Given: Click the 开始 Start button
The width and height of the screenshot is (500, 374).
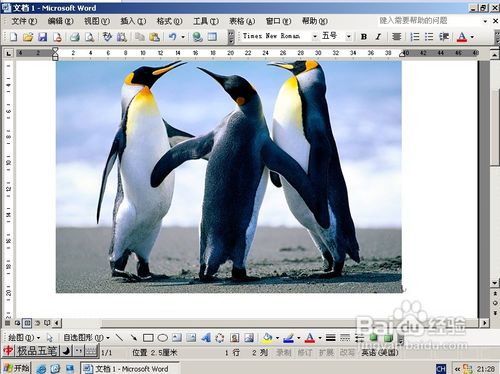Looking at the screenshot, I should pos(17,368).
